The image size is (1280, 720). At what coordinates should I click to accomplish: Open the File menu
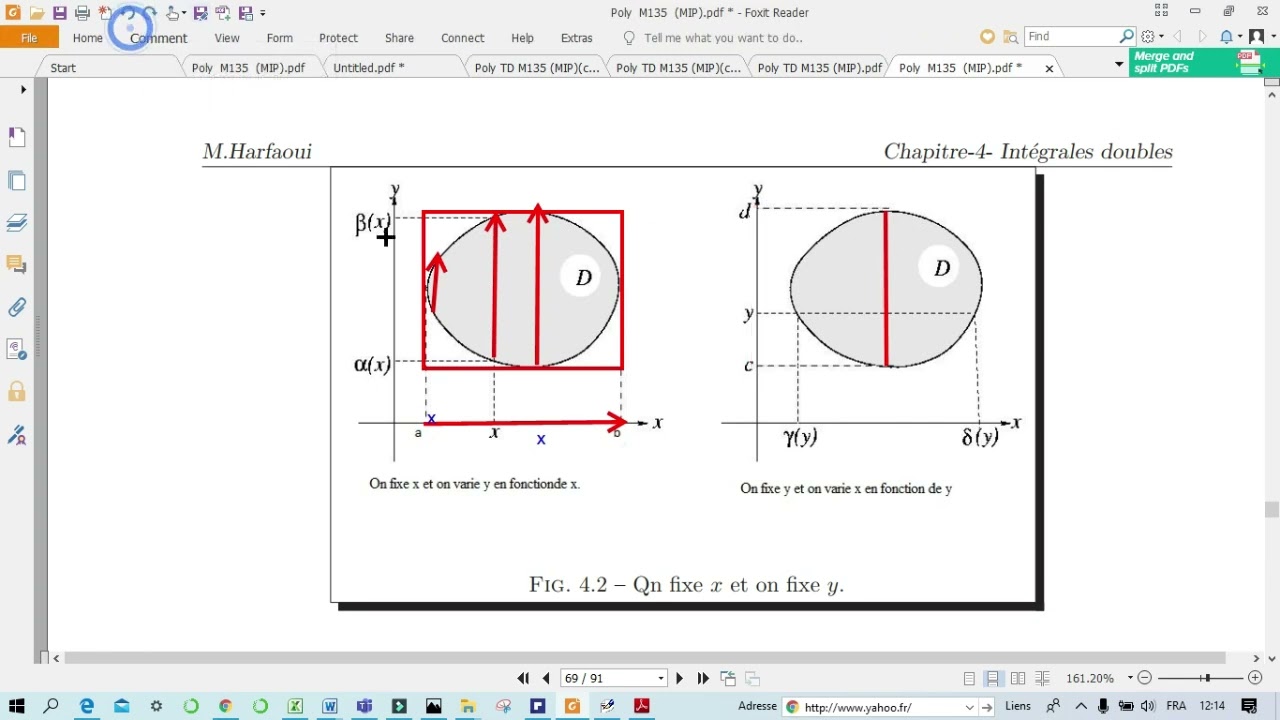click(x=29, y=38)
